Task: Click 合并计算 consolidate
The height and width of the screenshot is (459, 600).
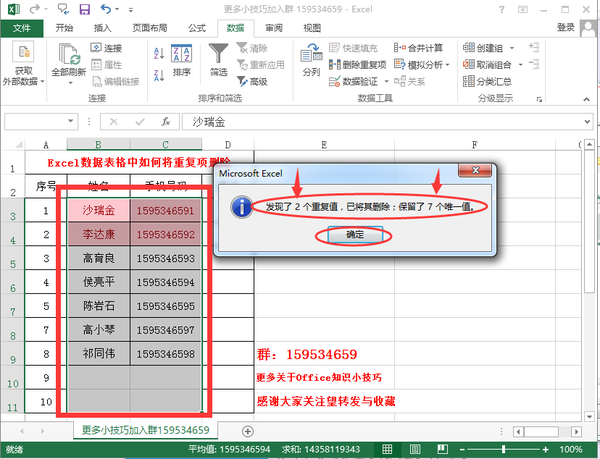Action: click(x=419, y=48)
